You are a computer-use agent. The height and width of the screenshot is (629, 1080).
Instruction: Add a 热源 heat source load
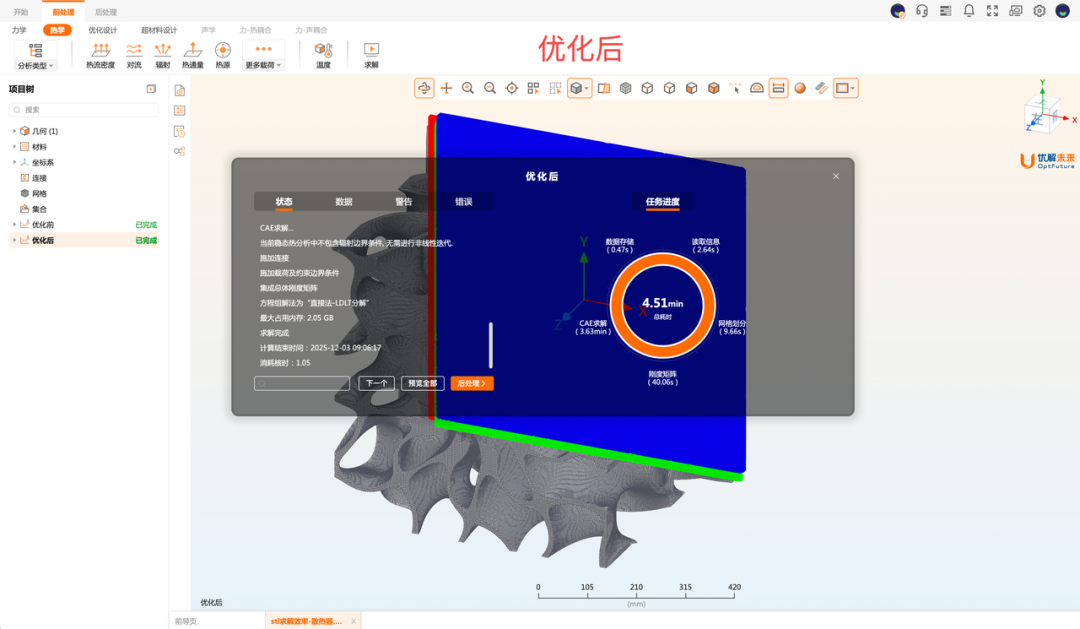click(223, 54)
